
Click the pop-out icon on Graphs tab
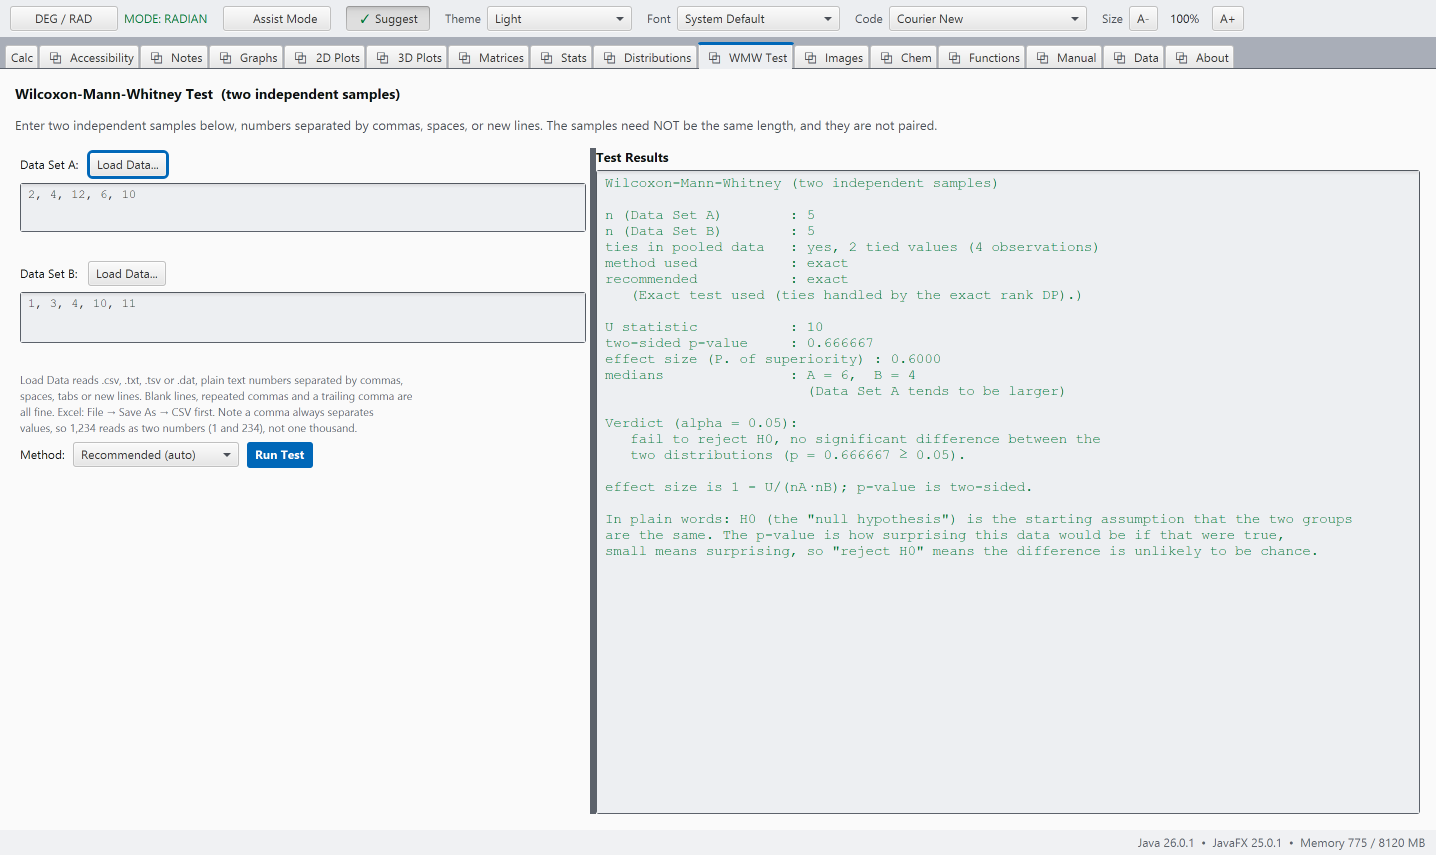(226, 58)
